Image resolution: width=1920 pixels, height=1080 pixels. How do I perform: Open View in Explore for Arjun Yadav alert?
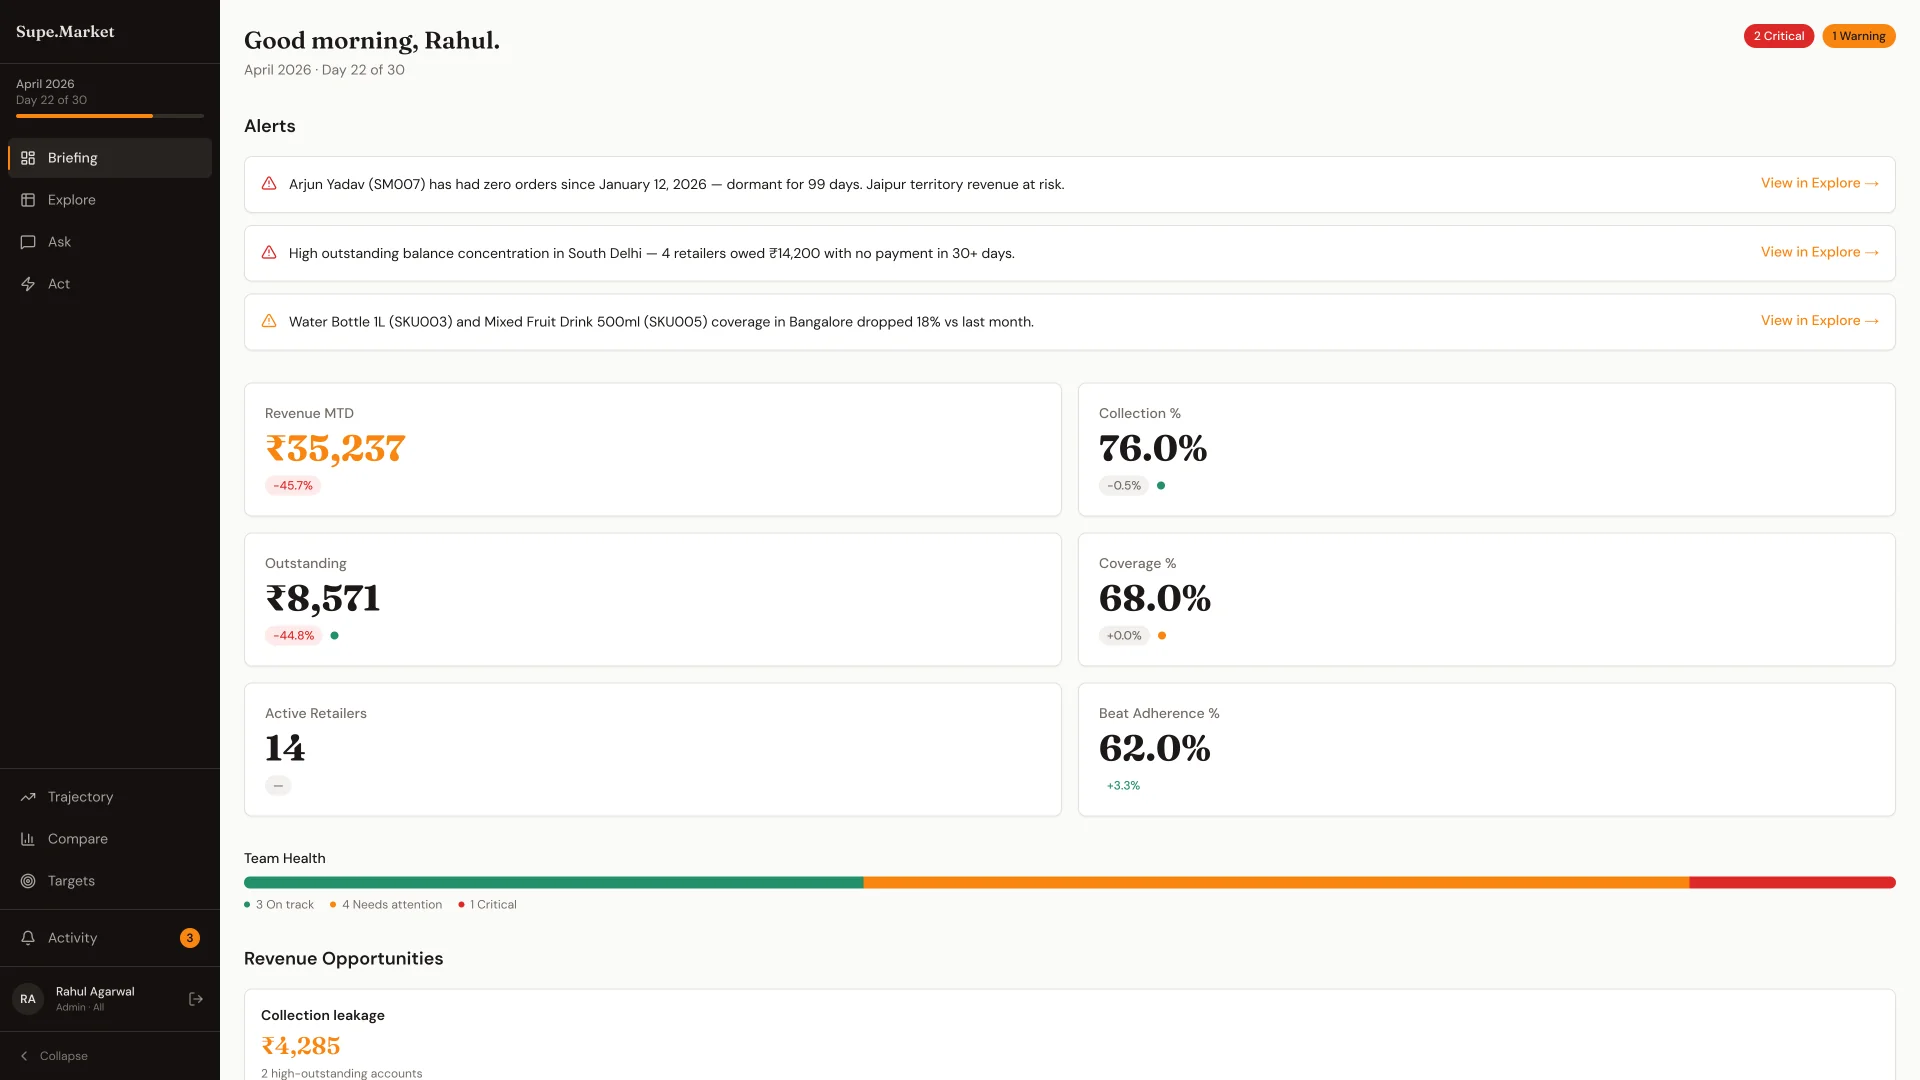coord(1819,183)
